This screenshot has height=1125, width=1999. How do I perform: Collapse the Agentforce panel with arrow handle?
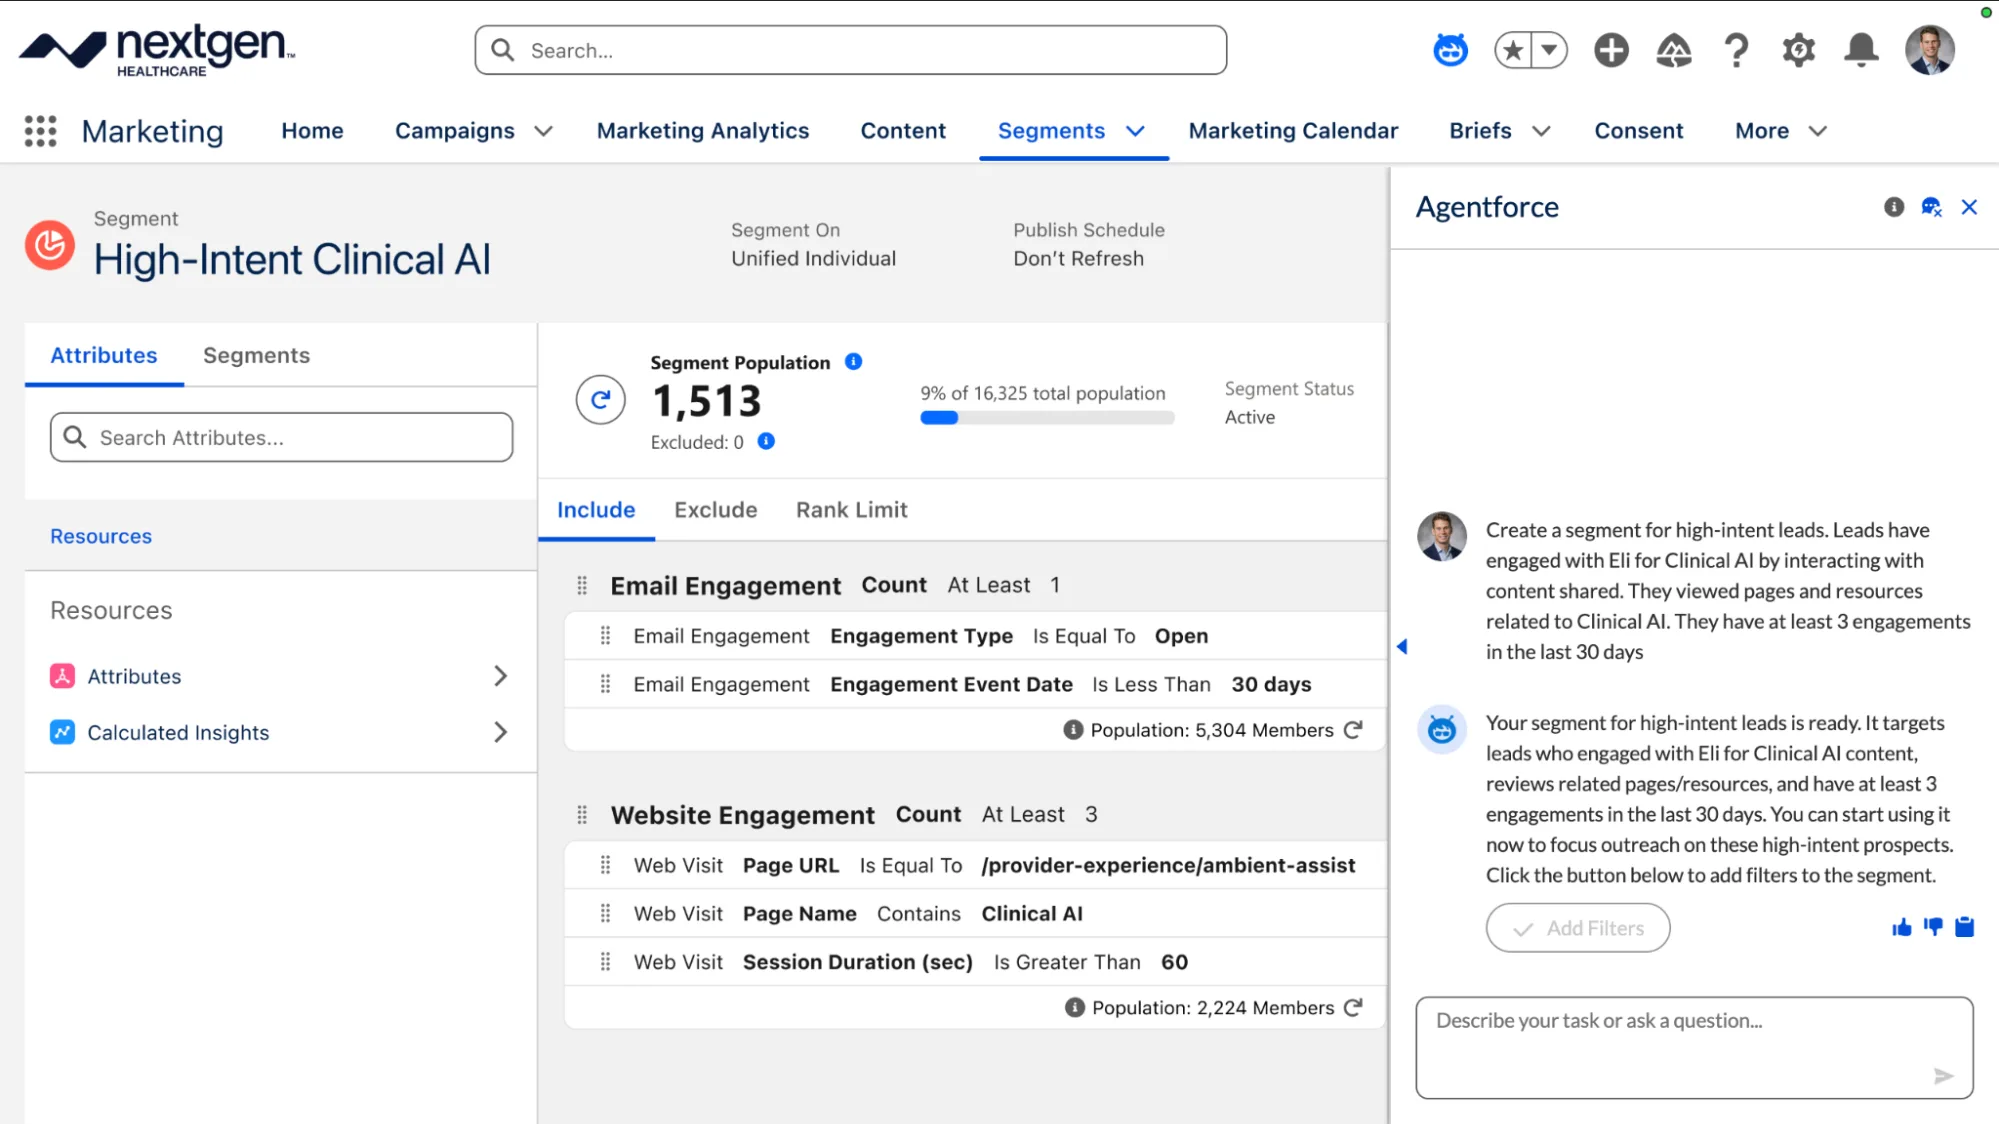[x=1402, y=647]
